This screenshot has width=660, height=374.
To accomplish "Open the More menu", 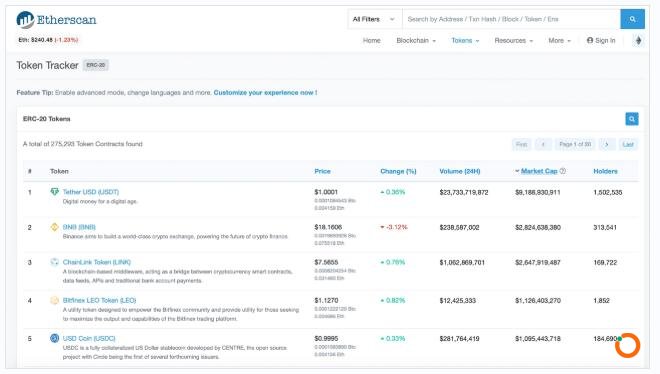I will click(559, 40).
